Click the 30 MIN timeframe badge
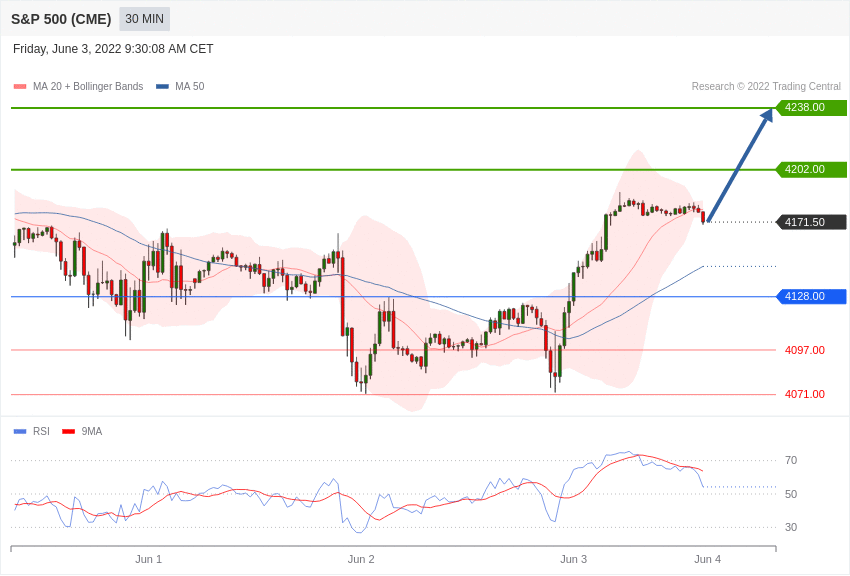Screen dimensions: 850x576 pos(144,19)
